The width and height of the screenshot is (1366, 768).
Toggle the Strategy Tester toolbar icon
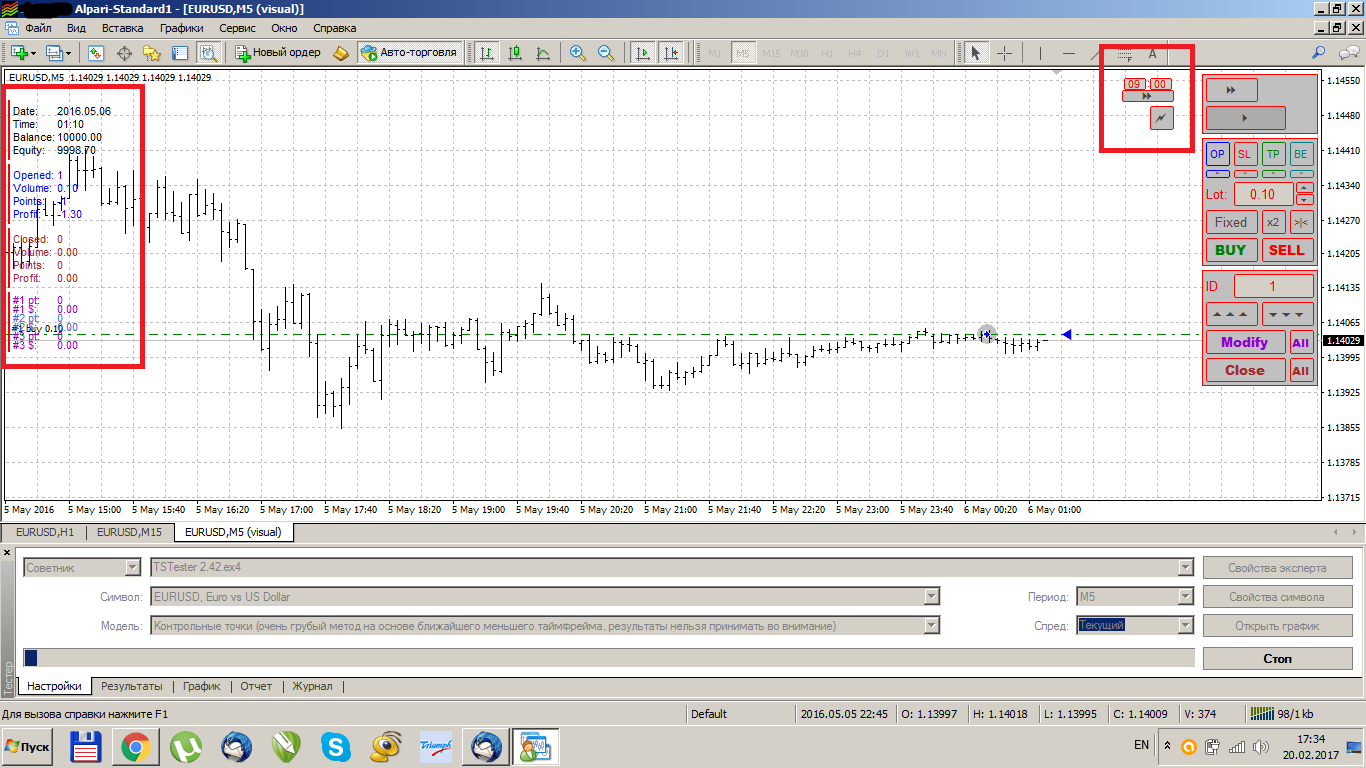tap(208, 52)
